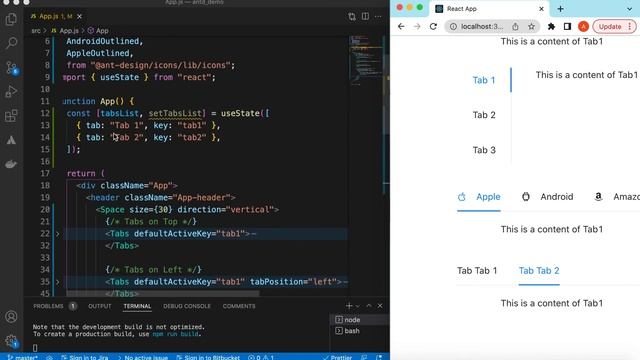Select Tab 3 in the left-positioned tabs
Screen dimensions: 640x360
coord(484,150)
